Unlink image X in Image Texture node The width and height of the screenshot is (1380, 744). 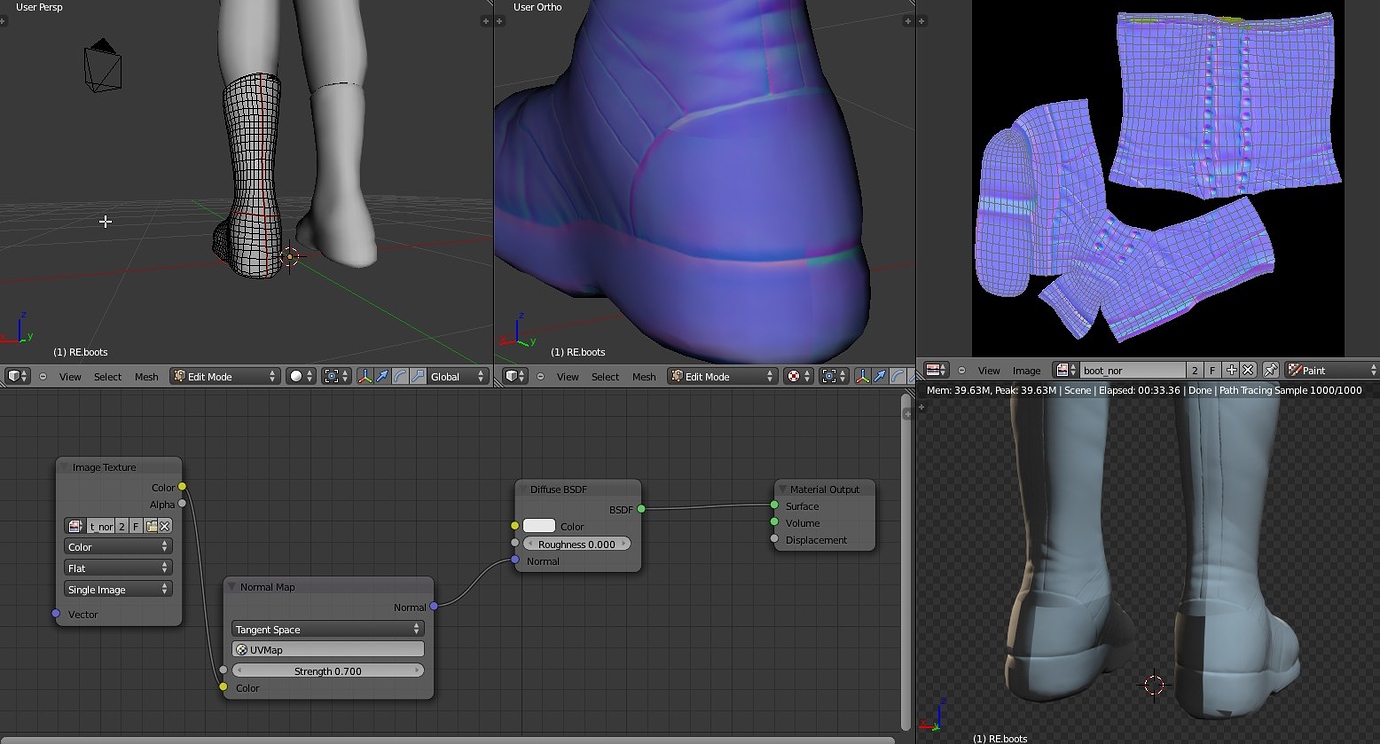point(165,526)
